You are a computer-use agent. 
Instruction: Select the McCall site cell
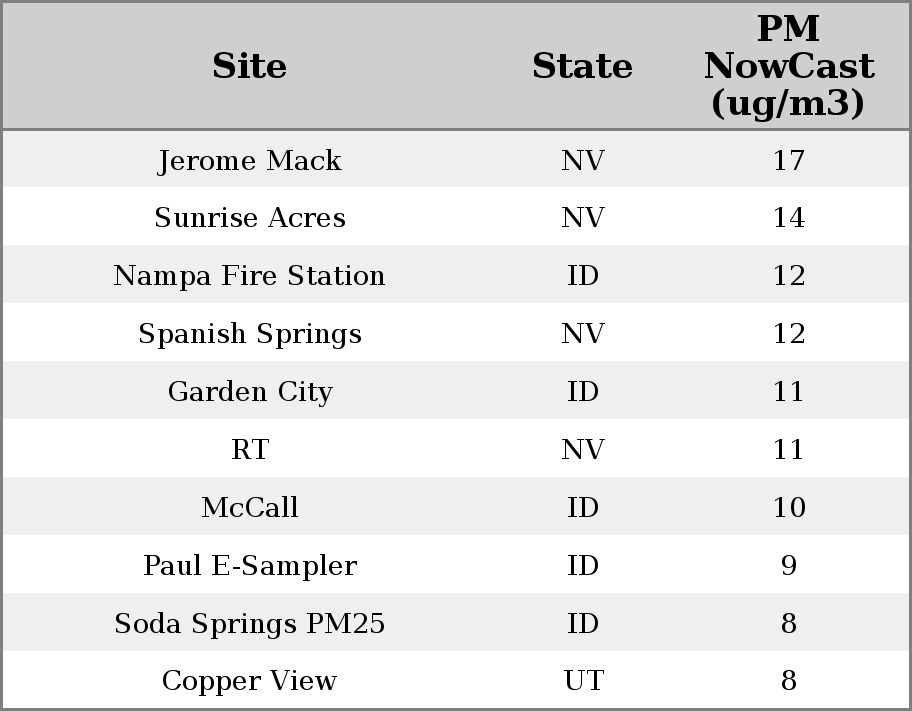[249, 508]
